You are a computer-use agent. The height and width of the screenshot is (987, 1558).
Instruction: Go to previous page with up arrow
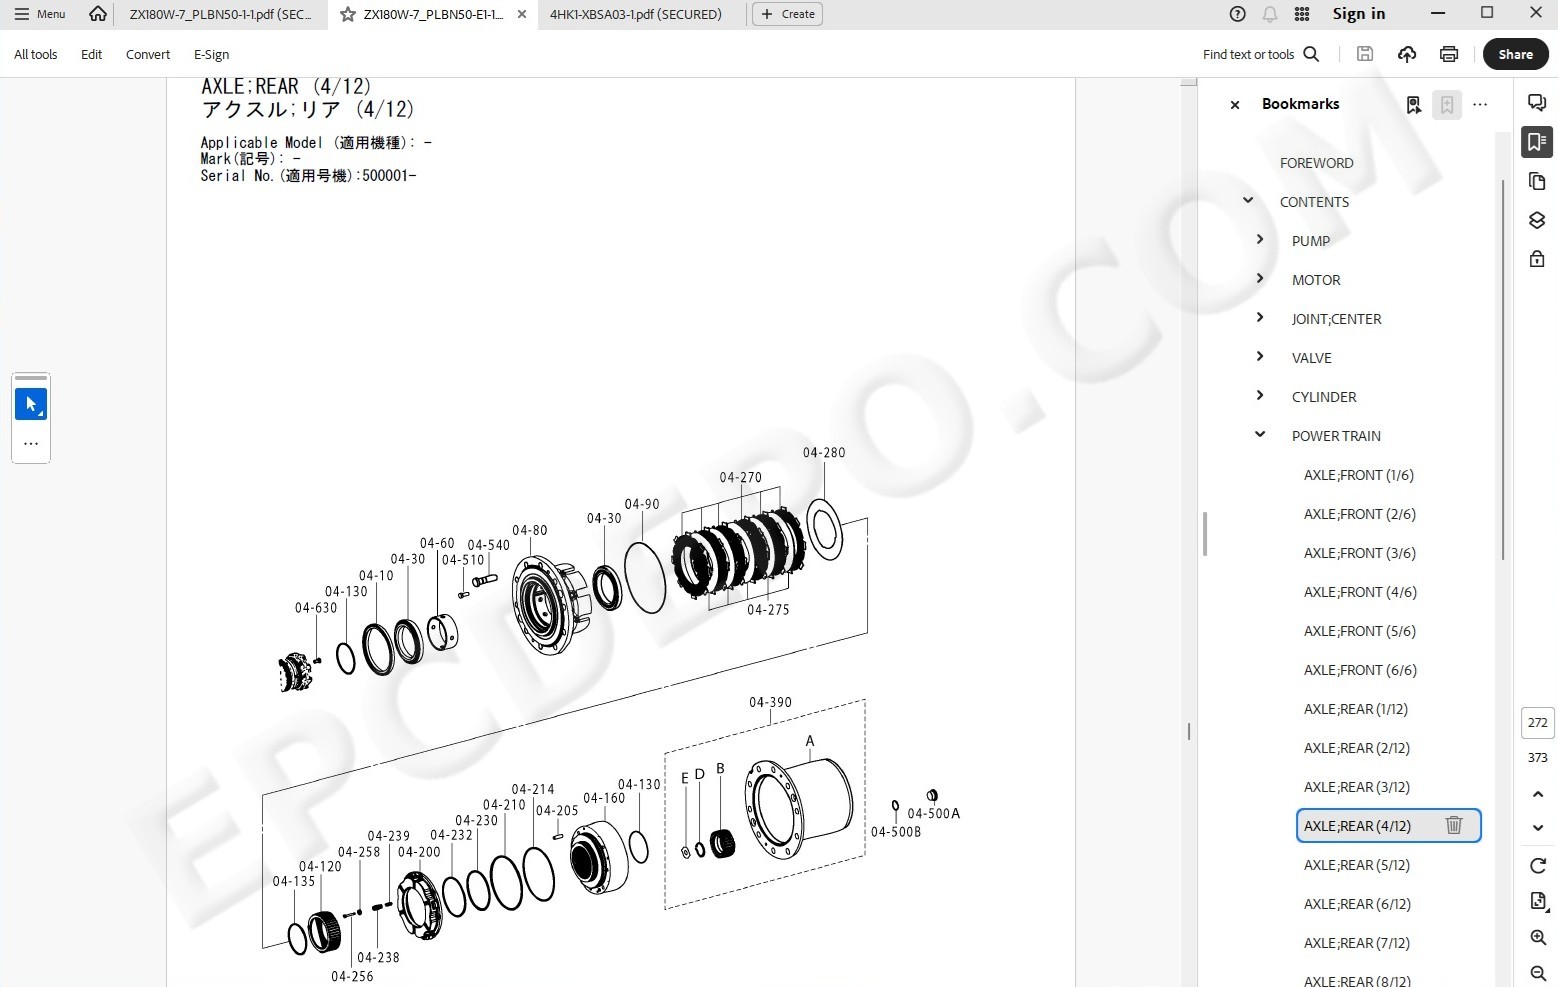tap(1538, 794)
